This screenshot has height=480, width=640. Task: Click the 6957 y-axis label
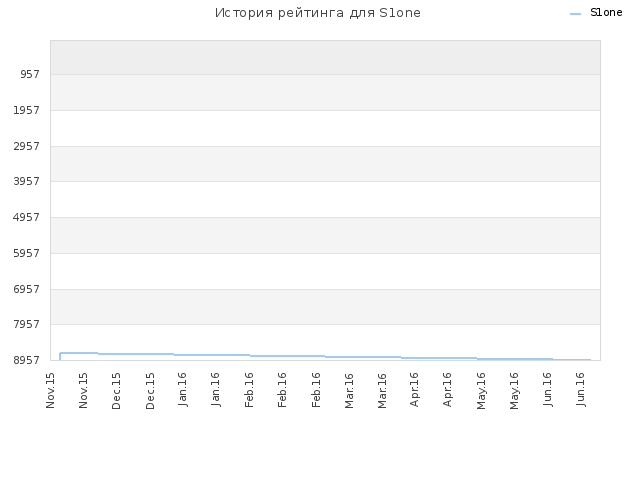coord(27,289)
